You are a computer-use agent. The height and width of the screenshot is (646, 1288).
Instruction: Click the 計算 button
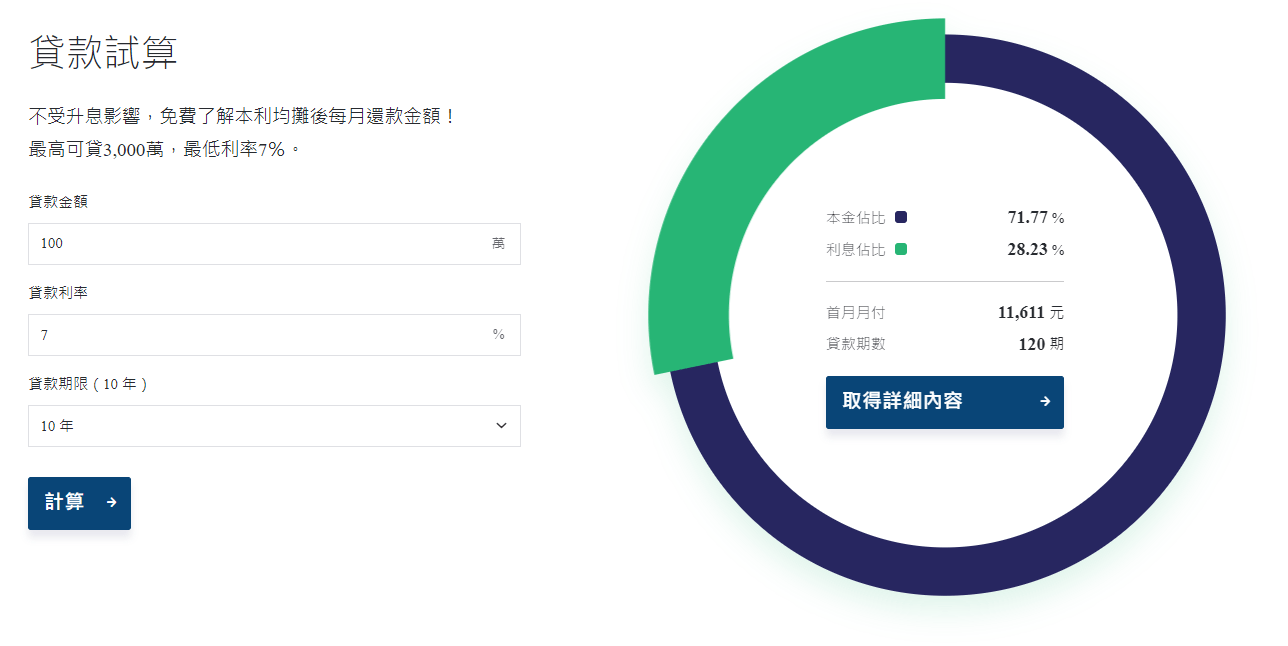point(79,503)
